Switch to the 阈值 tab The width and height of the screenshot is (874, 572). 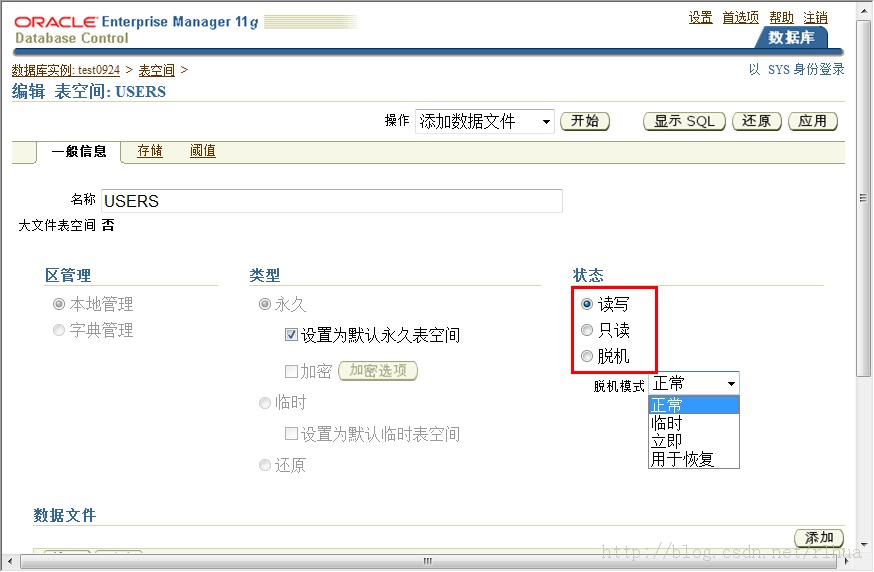(202, 151)
